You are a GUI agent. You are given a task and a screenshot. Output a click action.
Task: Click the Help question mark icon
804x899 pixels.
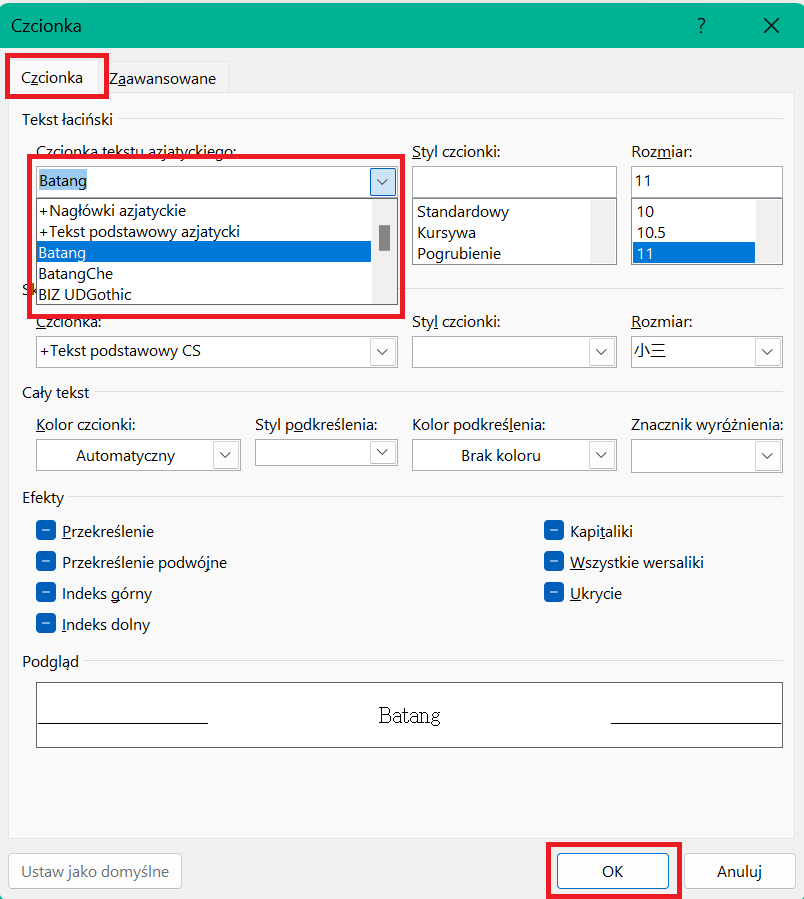coord(702,26)
